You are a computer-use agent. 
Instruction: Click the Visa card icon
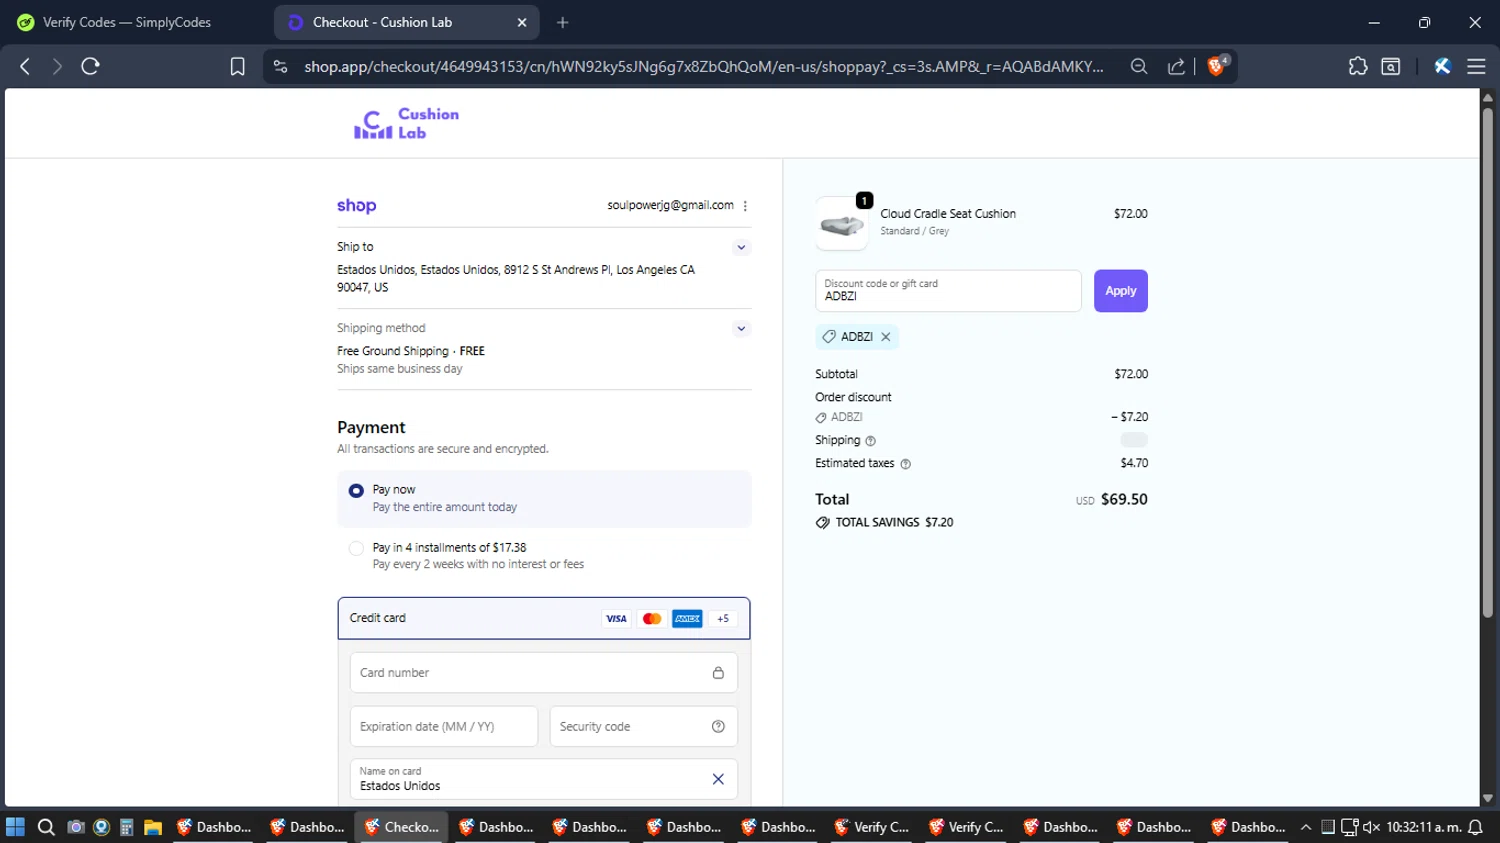click(x=616, y=619)
